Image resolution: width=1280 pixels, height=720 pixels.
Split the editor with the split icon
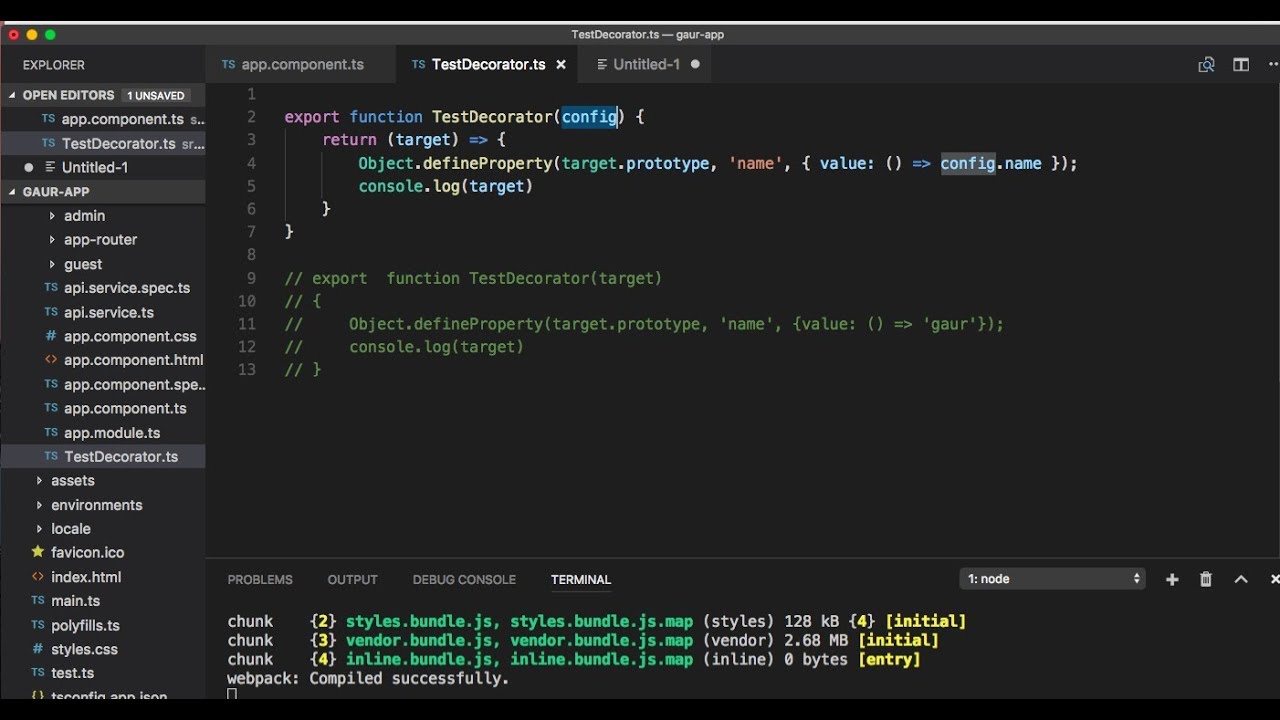(x=1241, y=65)
